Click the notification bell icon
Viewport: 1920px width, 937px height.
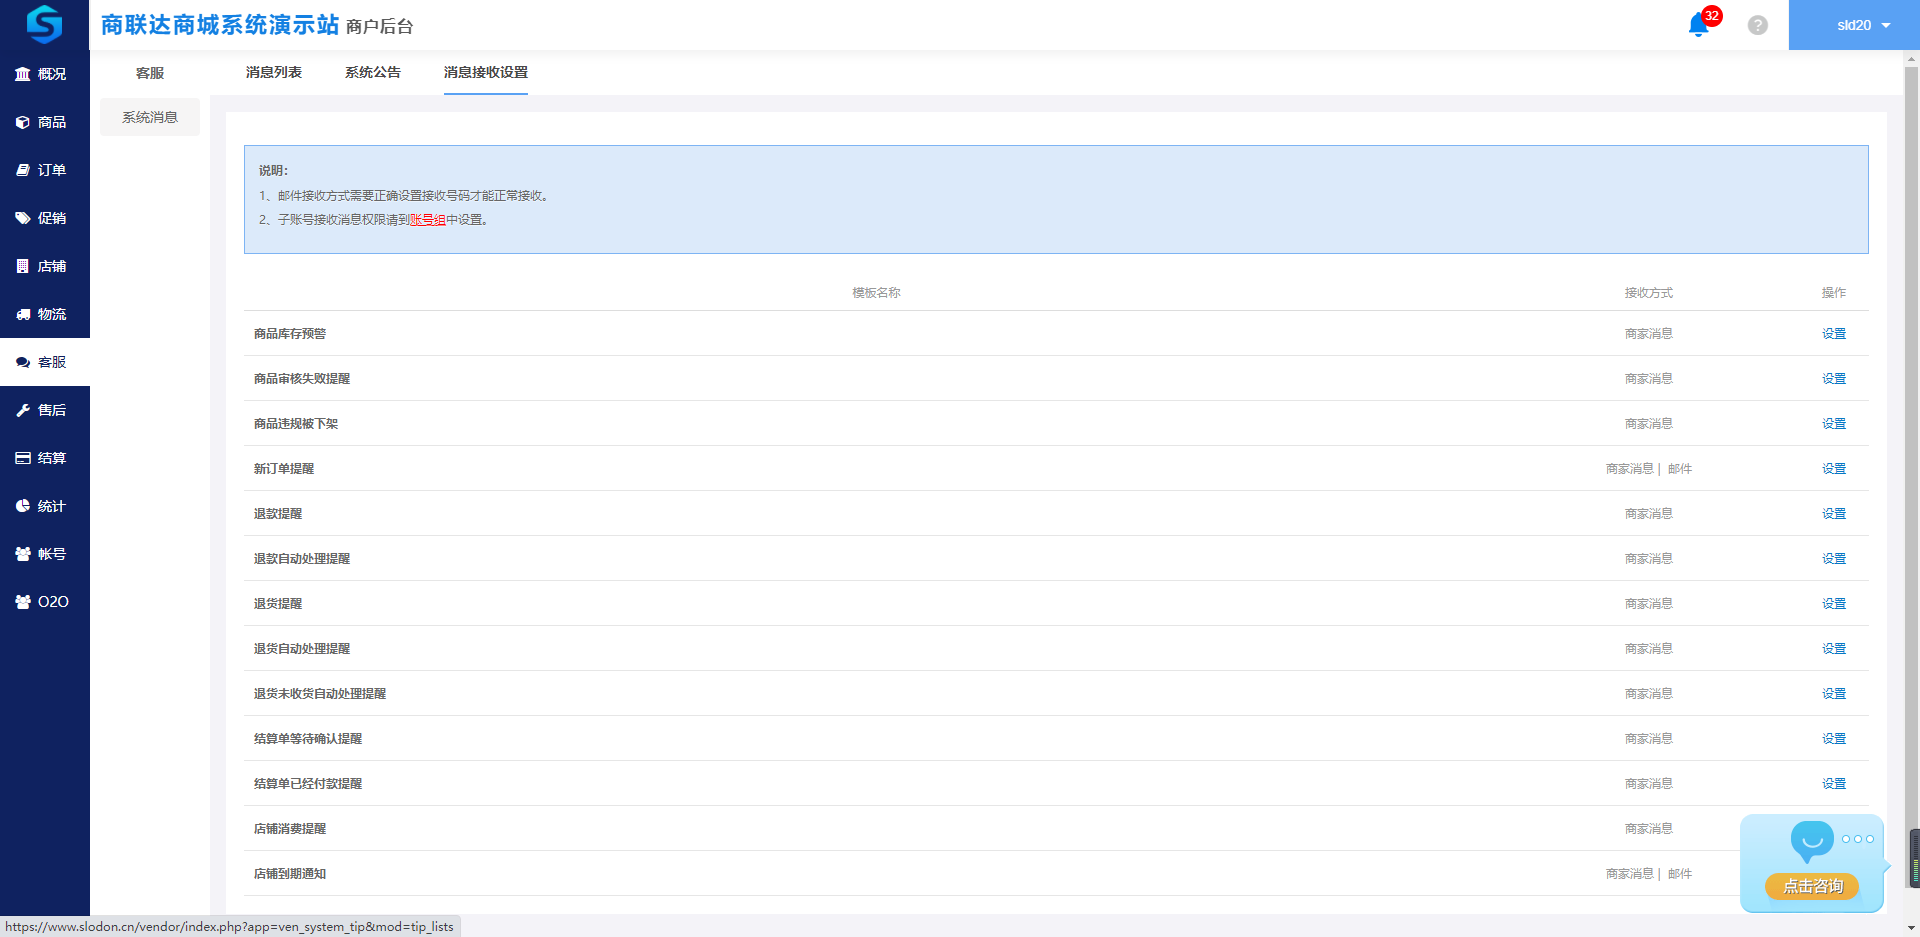[x=1698, y=25]
